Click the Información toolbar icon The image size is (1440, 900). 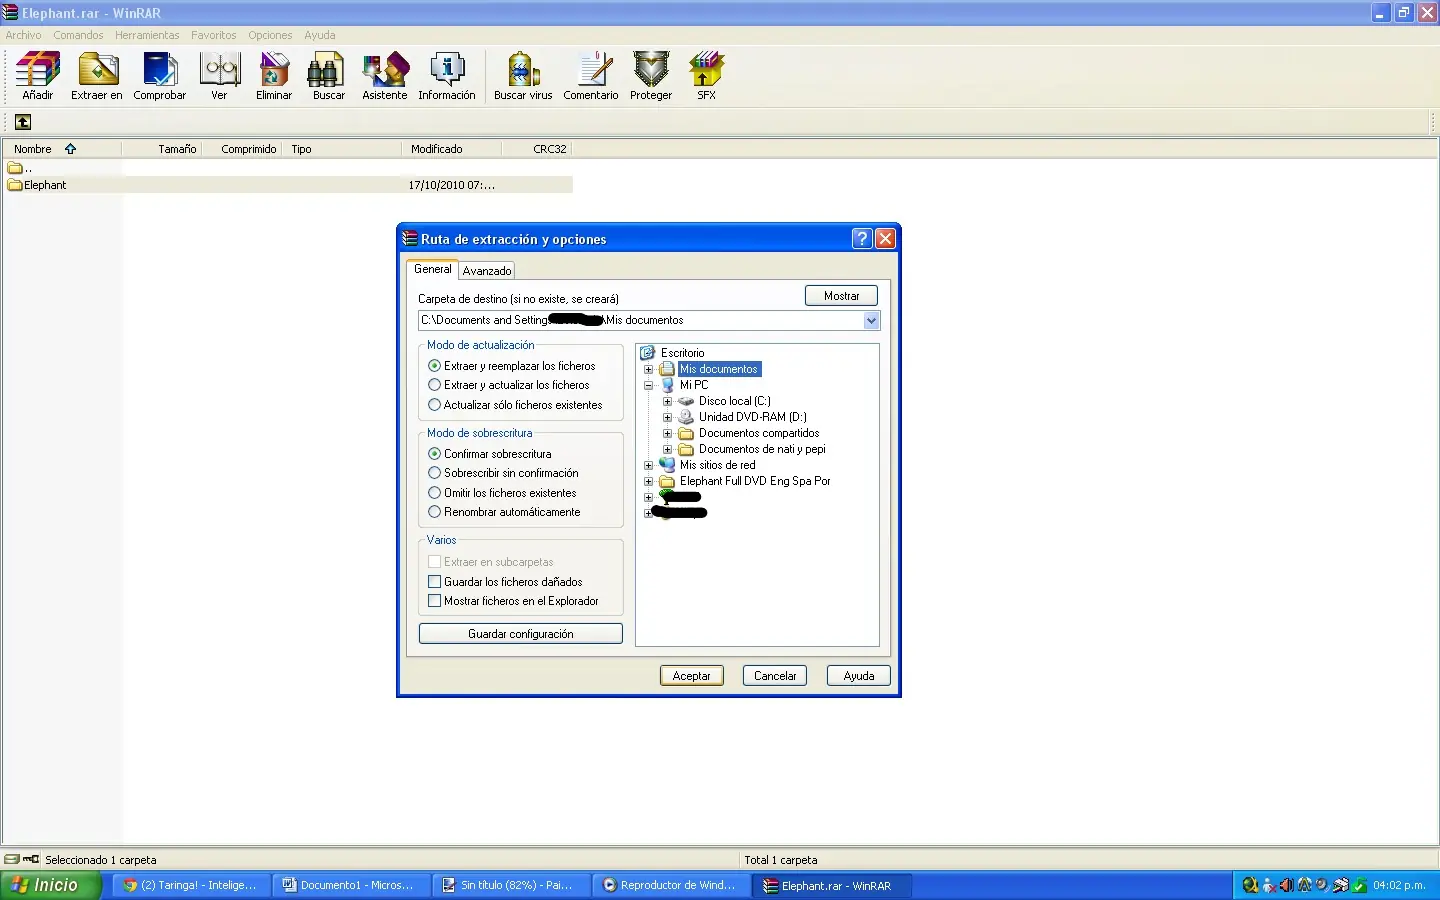pos(447,76)
